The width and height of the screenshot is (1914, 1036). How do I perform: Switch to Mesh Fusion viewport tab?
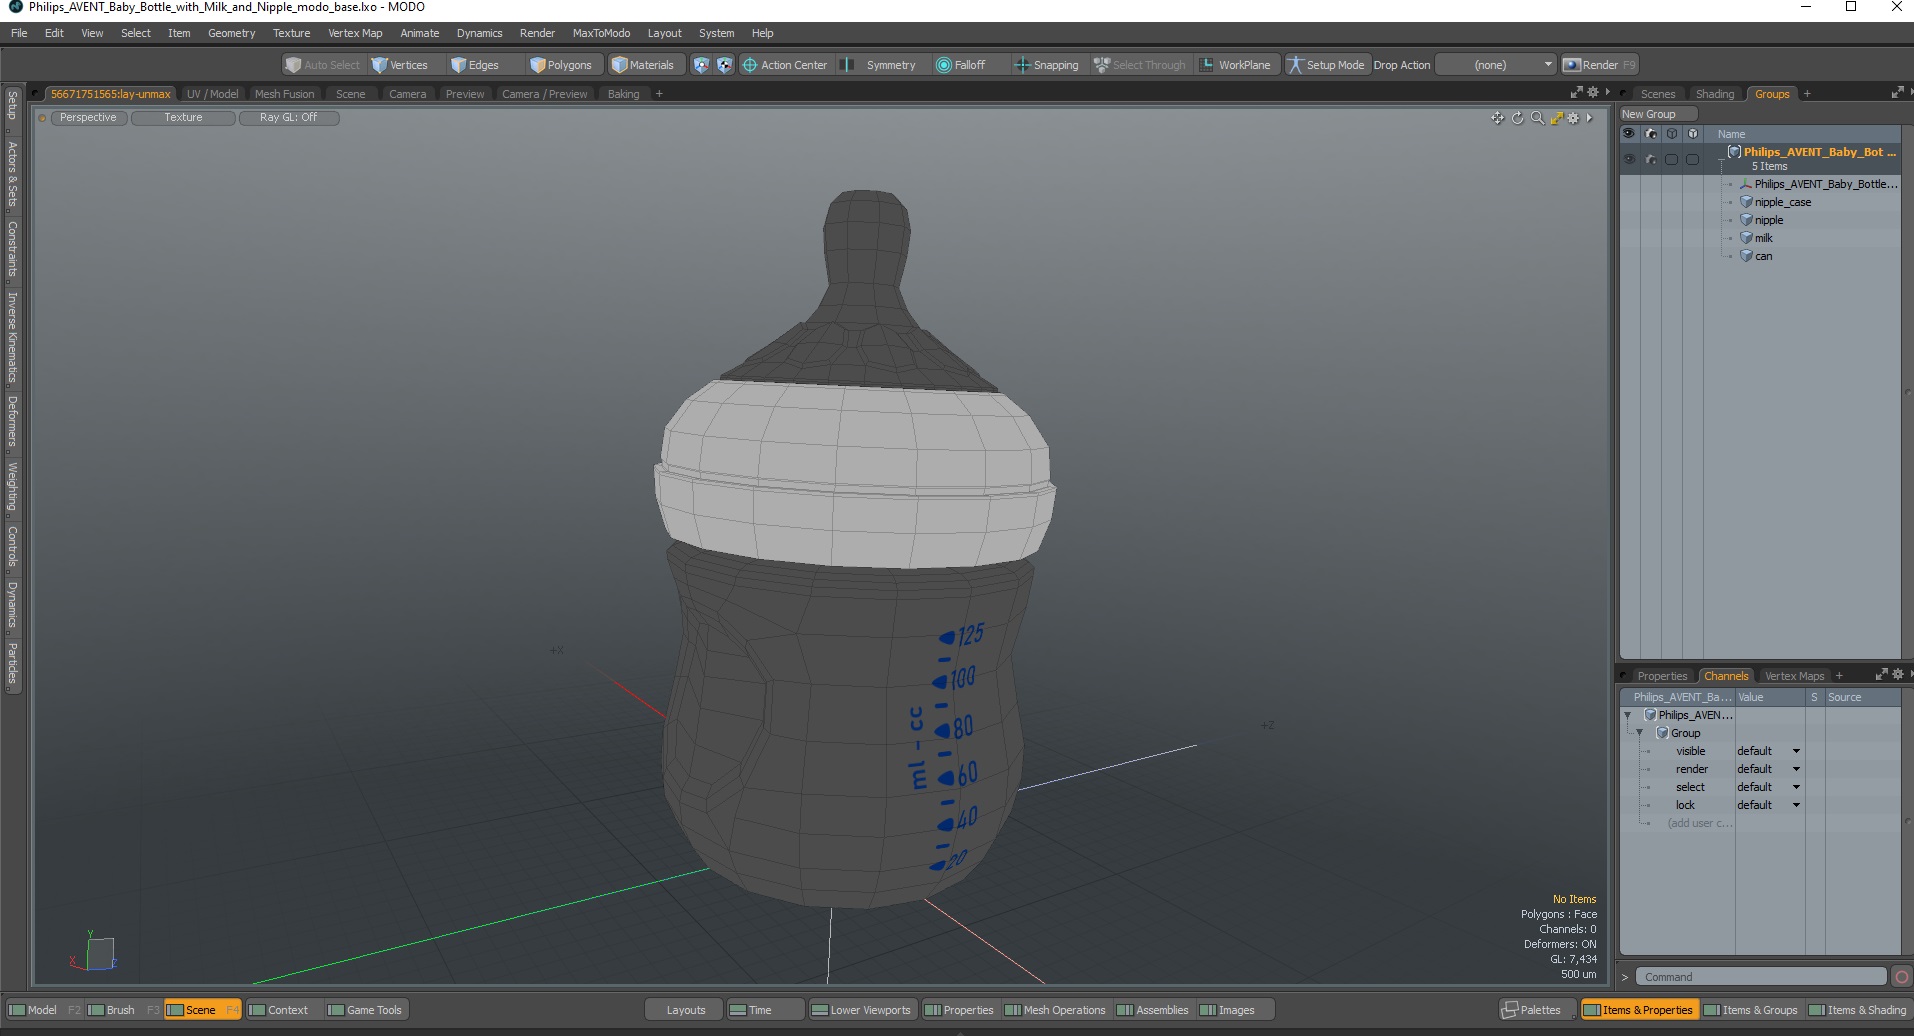[x=284, y=94]
